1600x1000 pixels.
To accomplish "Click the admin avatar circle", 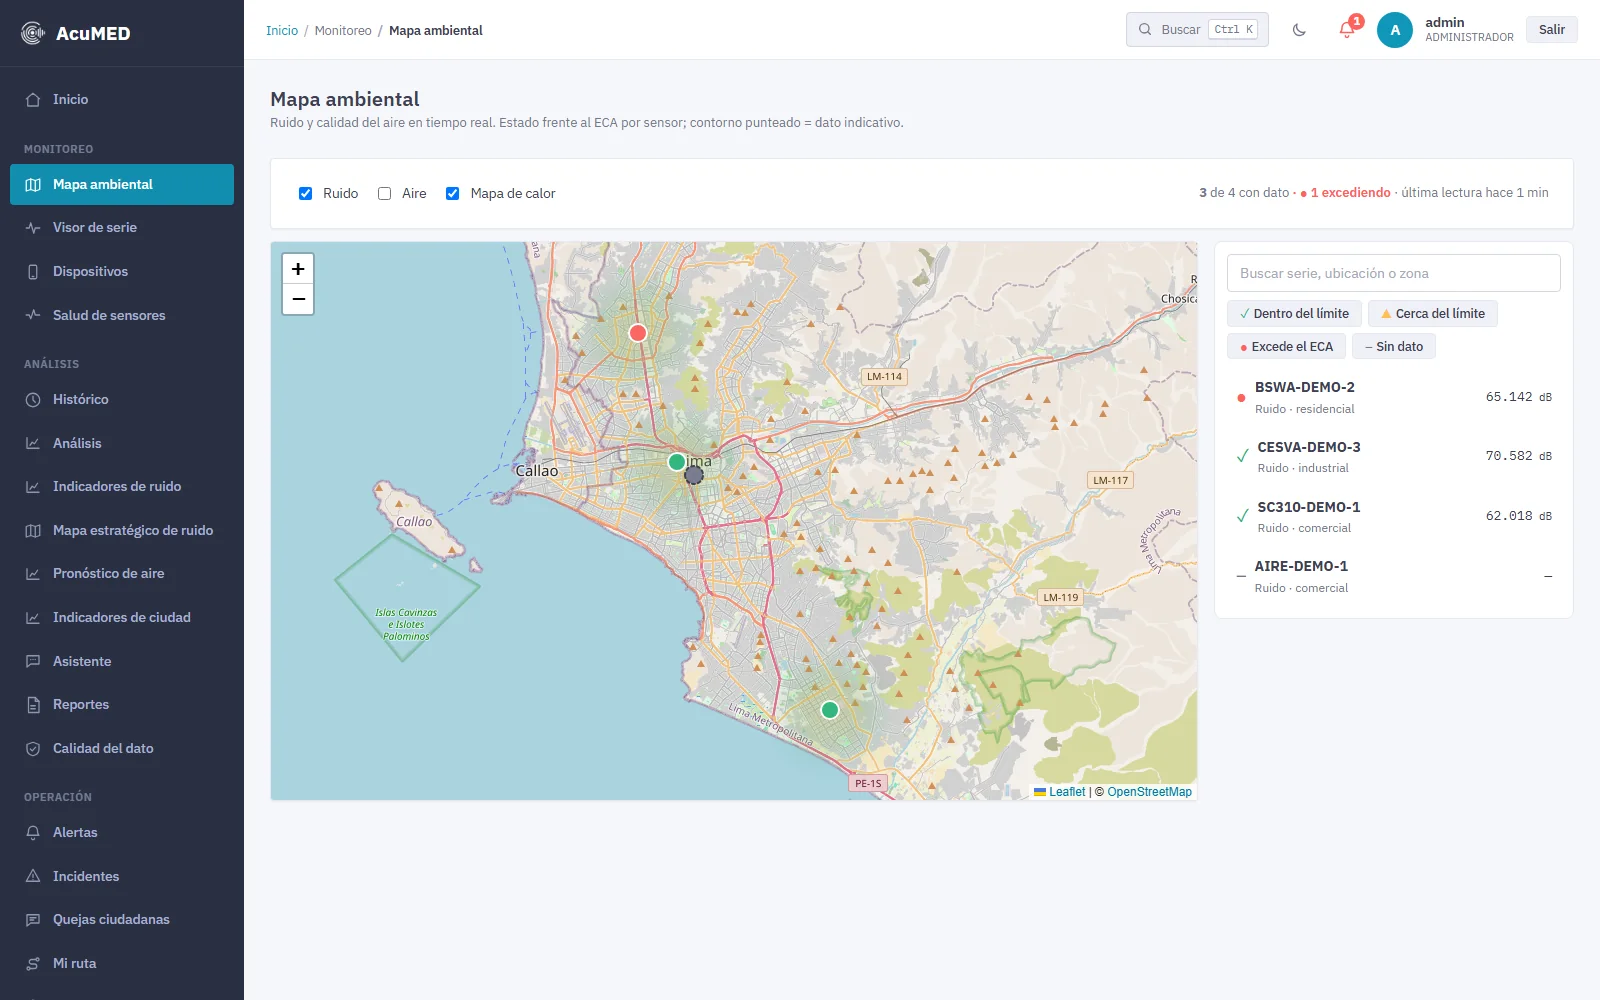I will (1395, 30).
